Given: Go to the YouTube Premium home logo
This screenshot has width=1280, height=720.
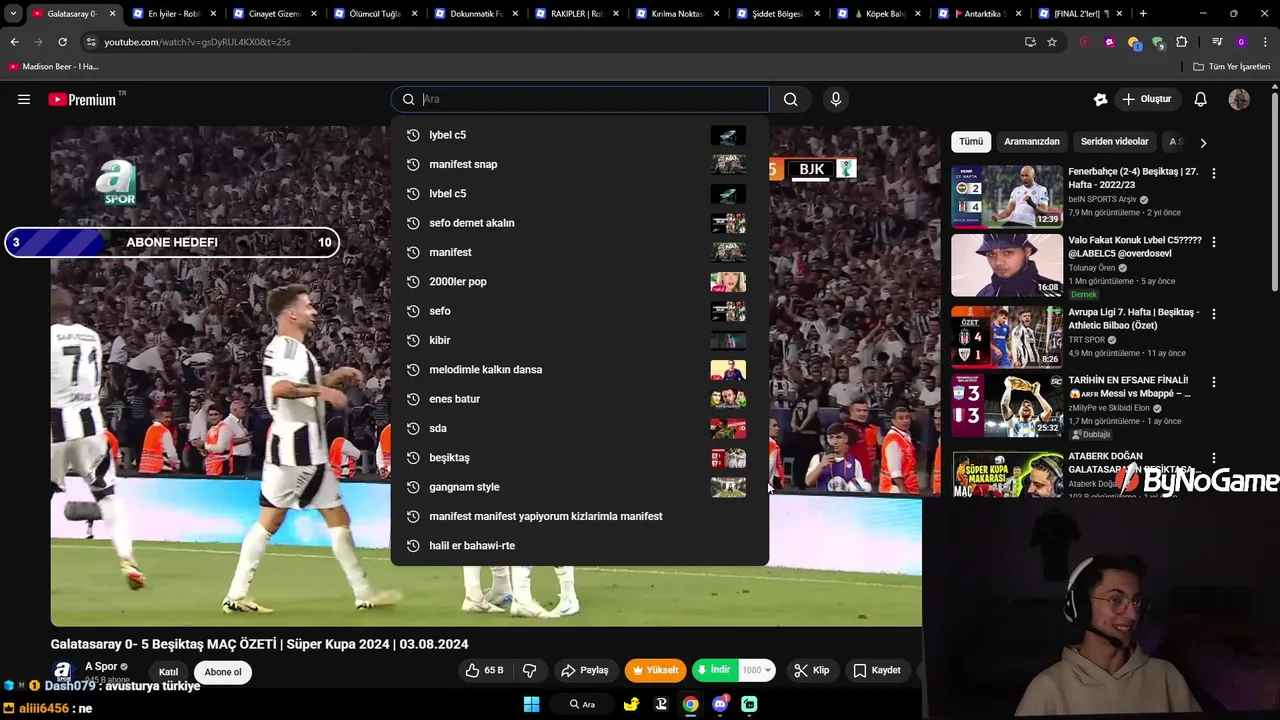Looking at the screenshot, I should pyautogui.click(x=83, y=99).
